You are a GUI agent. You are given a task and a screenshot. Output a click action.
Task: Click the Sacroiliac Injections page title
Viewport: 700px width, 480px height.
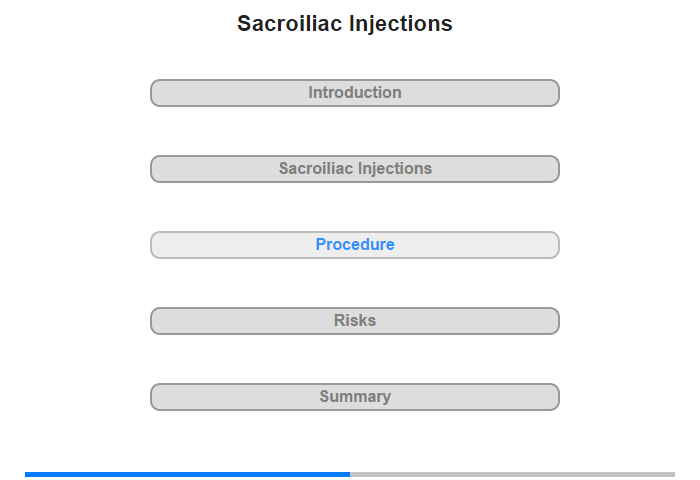point(345,24)
